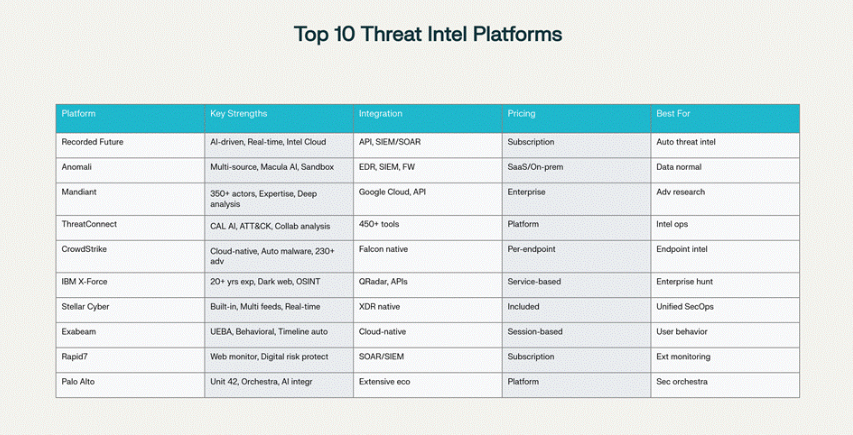
Task: Select the "UEBA, Behavioral, Timeline auto" cell
Action: pyautogui.click(x=269, y=331)
